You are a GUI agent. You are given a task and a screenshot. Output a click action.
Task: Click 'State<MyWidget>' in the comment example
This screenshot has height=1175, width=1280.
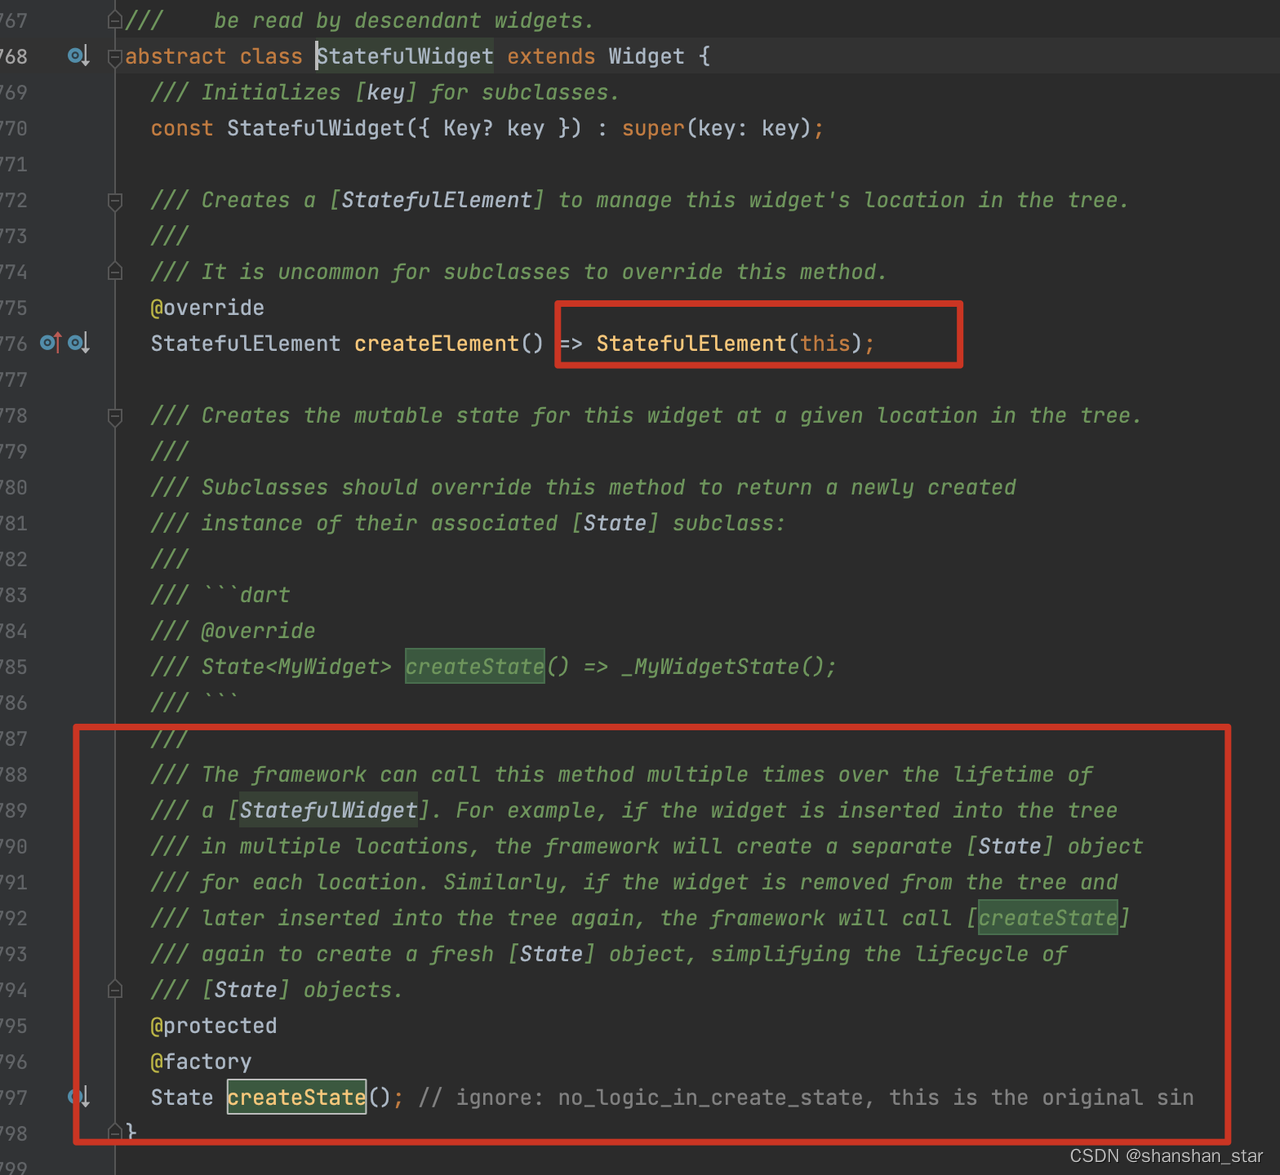[297, 667]
